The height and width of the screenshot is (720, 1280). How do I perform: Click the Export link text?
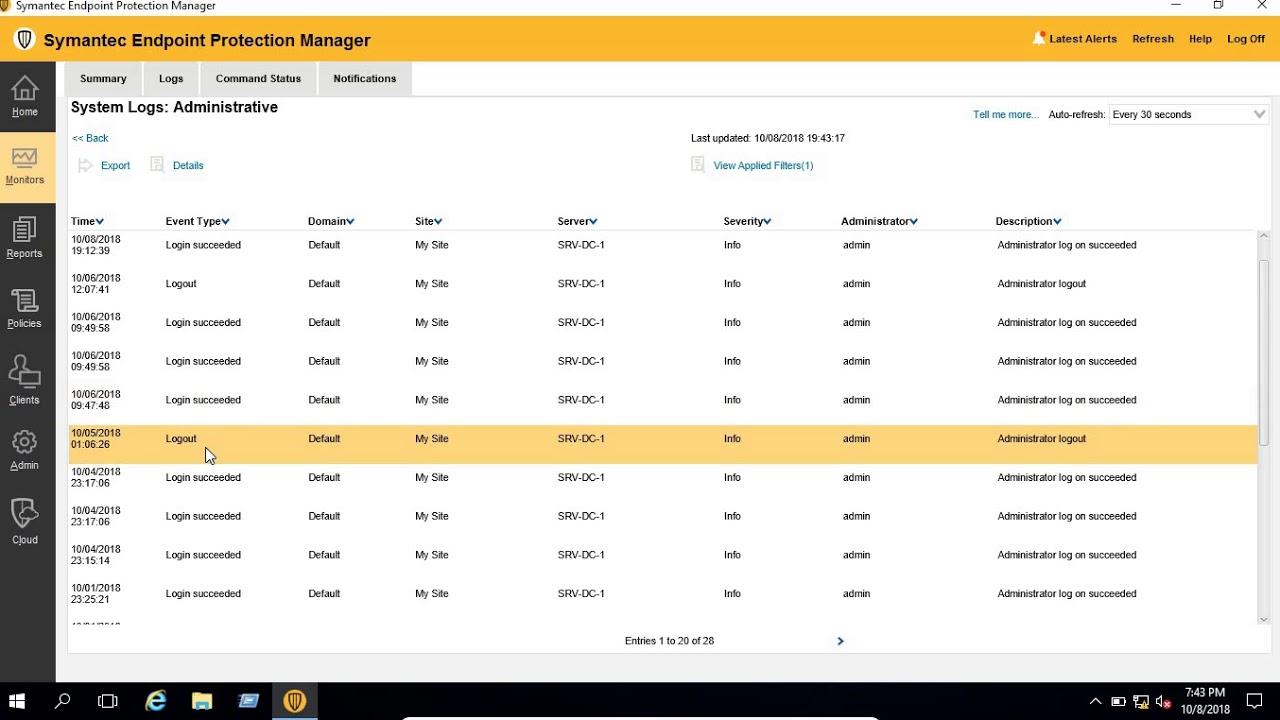tap(115, 165)
